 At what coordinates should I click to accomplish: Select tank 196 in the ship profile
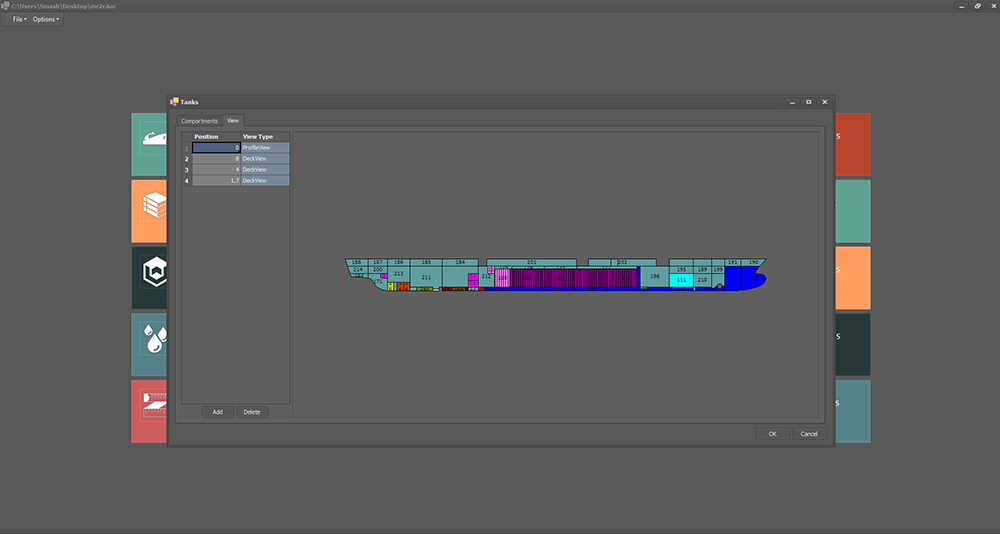tap(654, 276)
